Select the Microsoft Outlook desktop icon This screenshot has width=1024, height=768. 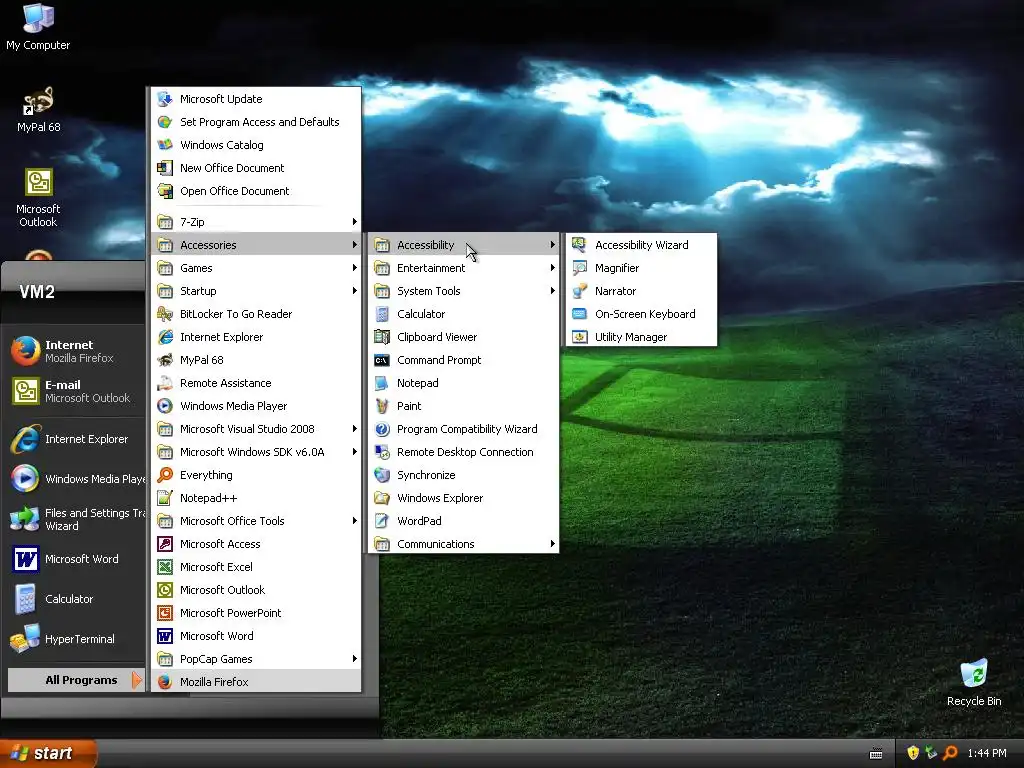coord(38,198)
